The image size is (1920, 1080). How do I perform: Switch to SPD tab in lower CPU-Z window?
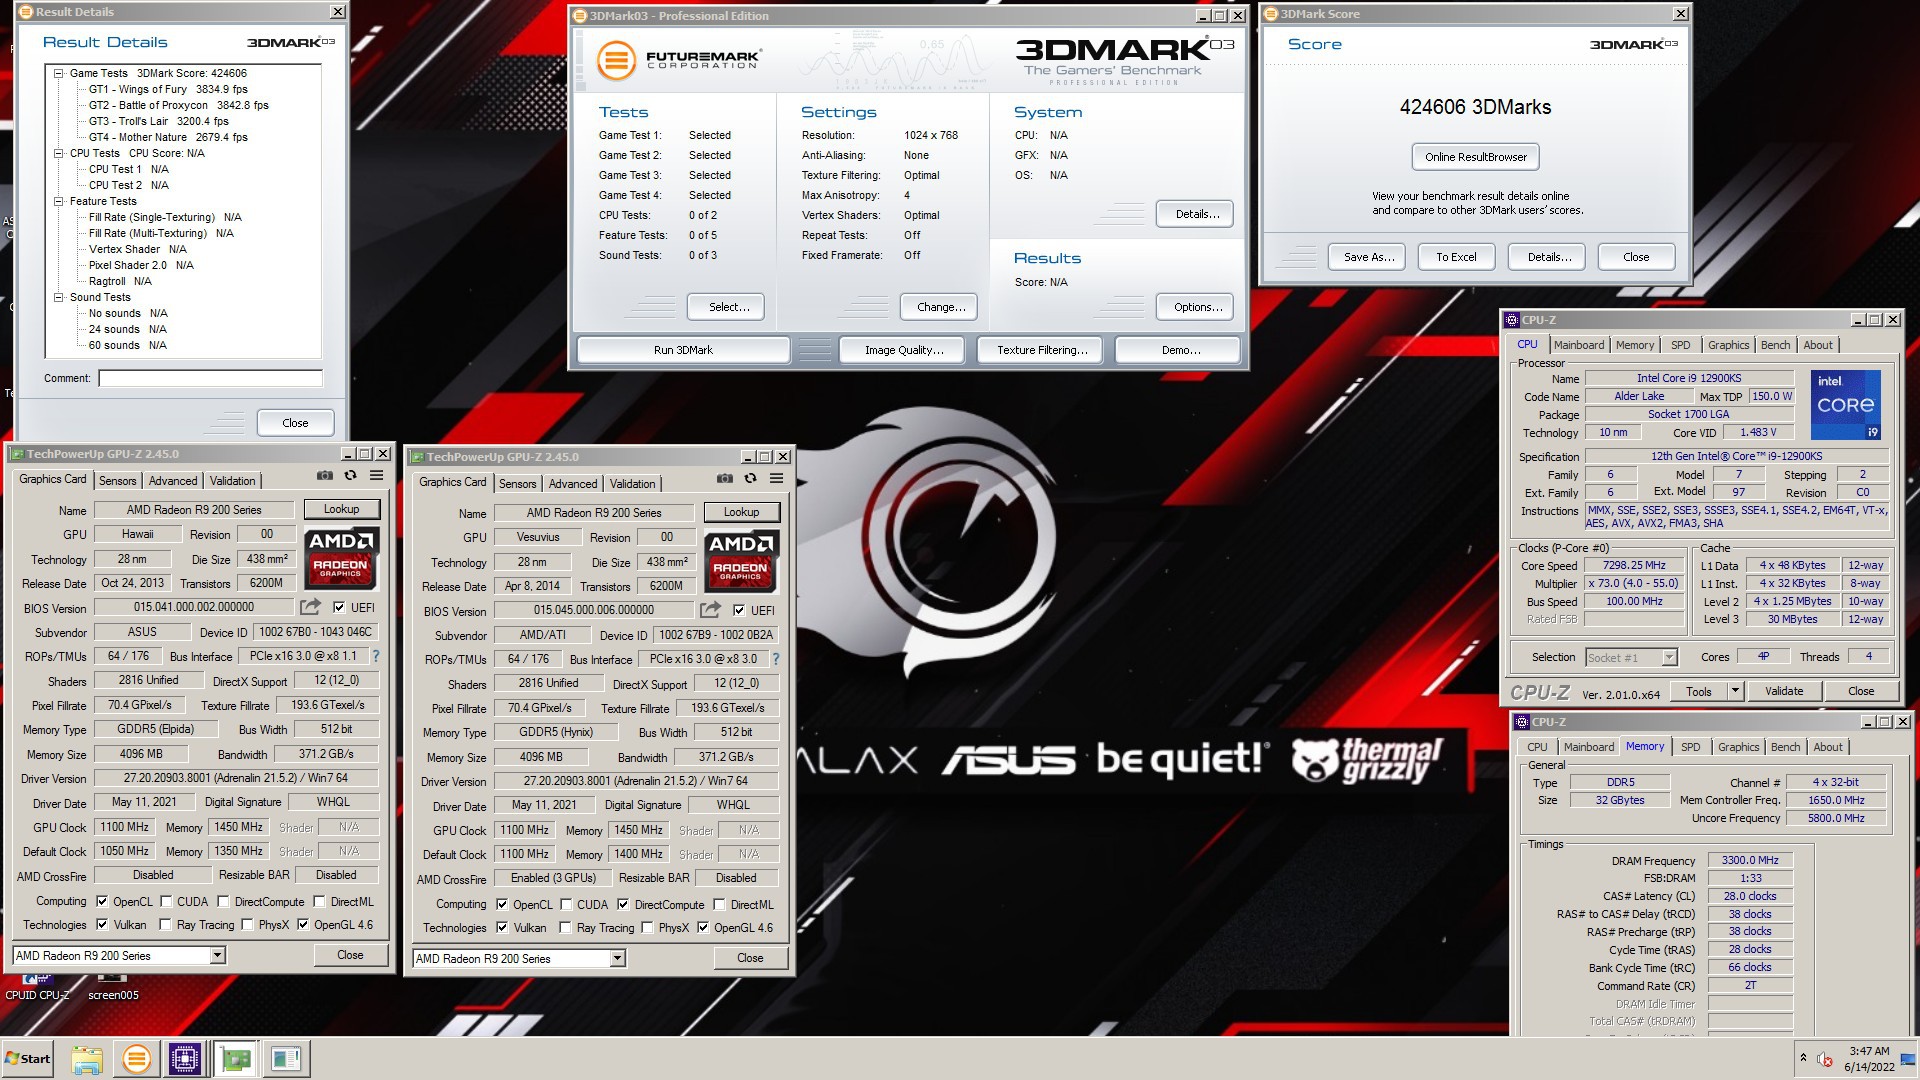point(1690,747)
